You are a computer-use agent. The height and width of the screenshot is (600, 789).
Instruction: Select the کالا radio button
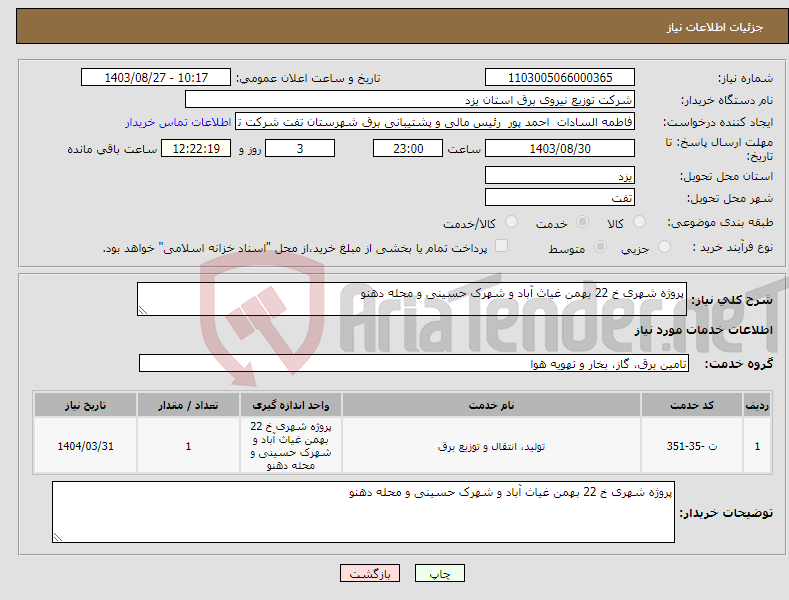click(640, 221)
